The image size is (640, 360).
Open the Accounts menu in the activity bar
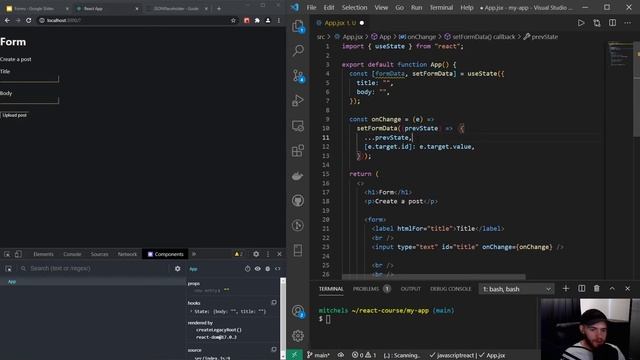298,311
